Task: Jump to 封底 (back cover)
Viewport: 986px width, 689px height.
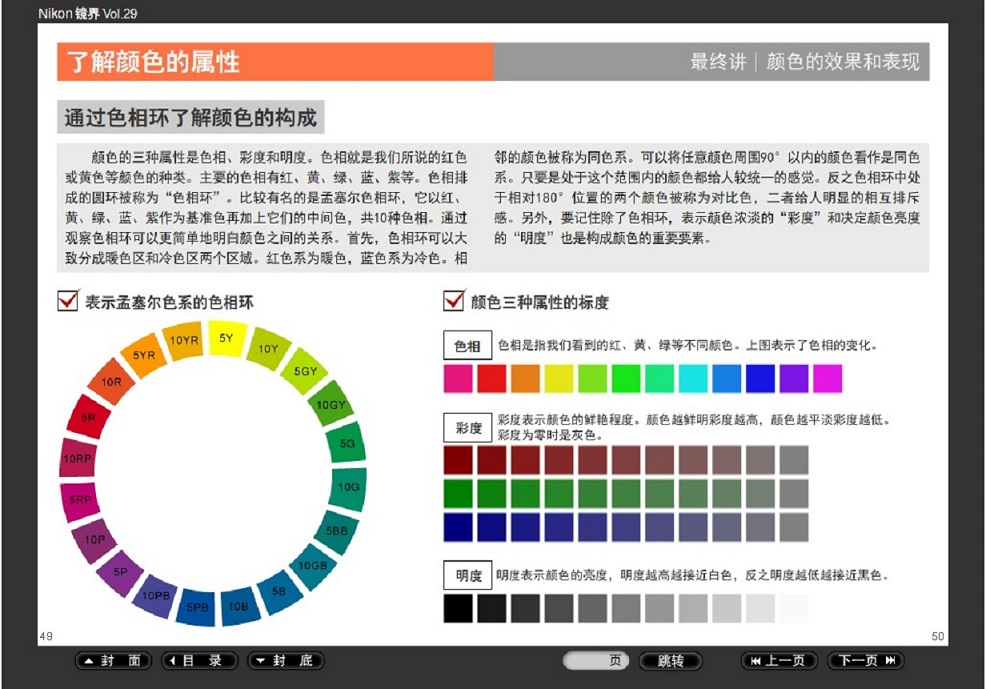Action: 286,661
